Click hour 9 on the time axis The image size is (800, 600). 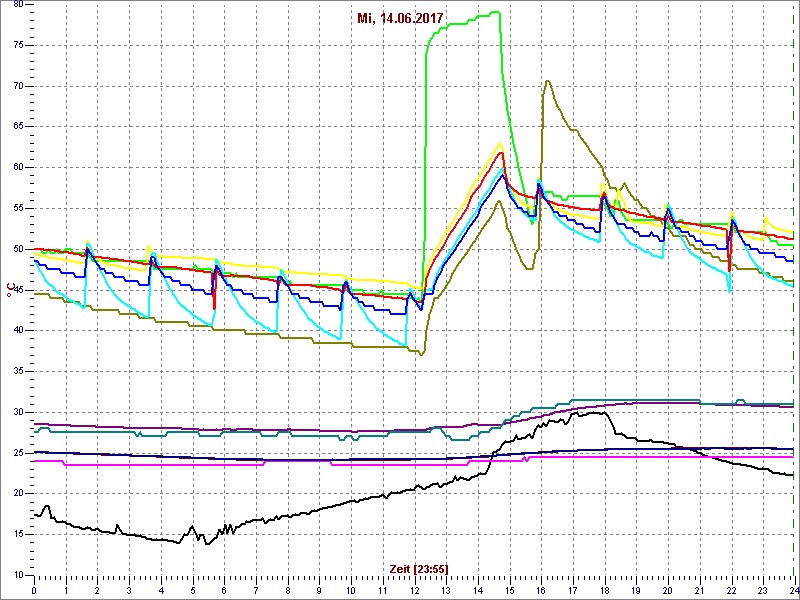319,590
